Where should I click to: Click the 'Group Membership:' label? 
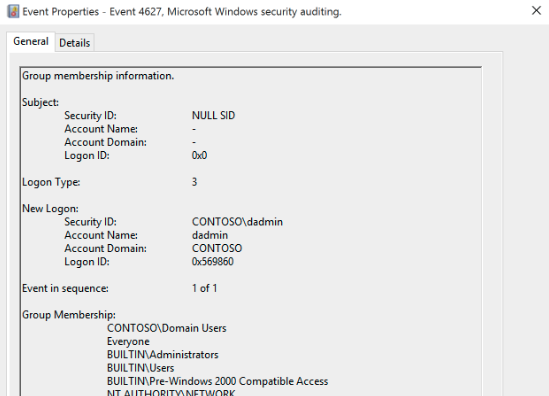click(69, 315)
